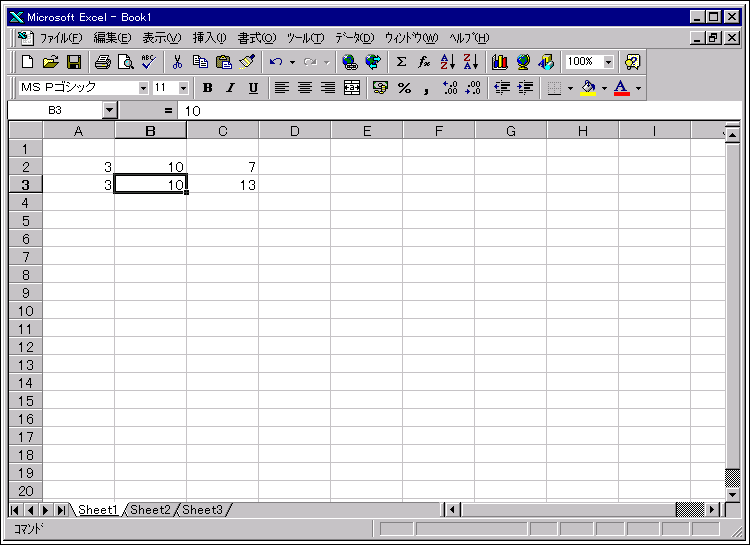This screenshot has width=750, height=545.
Task: Click the formula bar showing 10
Action: click(x=459, y=111)
